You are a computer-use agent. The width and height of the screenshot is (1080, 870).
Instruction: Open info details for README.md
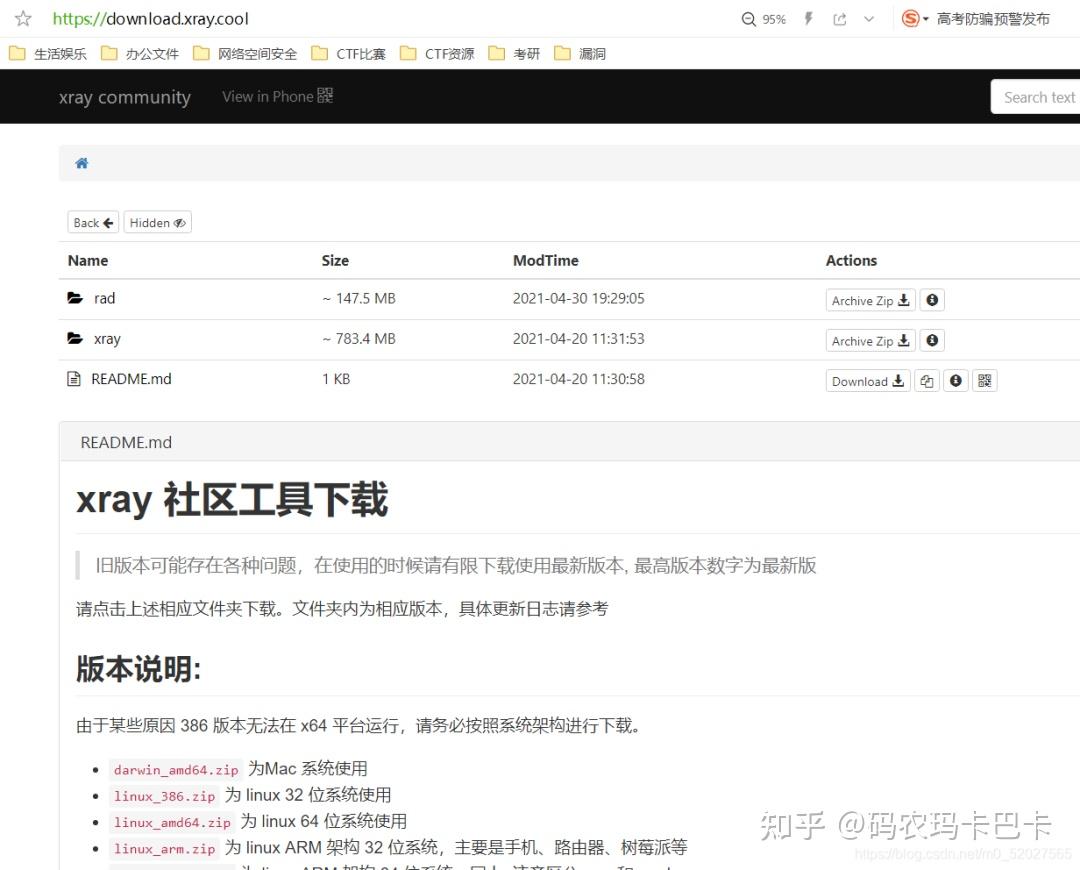[956, 380]
